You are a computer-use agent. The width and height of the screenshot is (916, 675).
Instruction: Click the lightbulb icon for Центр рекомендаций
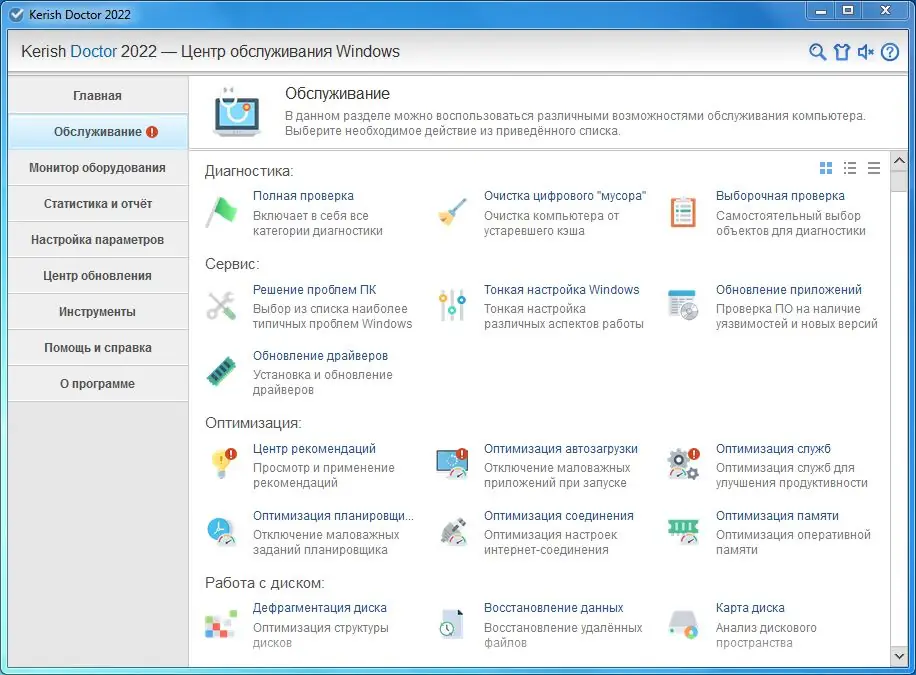click(x=223, y=464)
